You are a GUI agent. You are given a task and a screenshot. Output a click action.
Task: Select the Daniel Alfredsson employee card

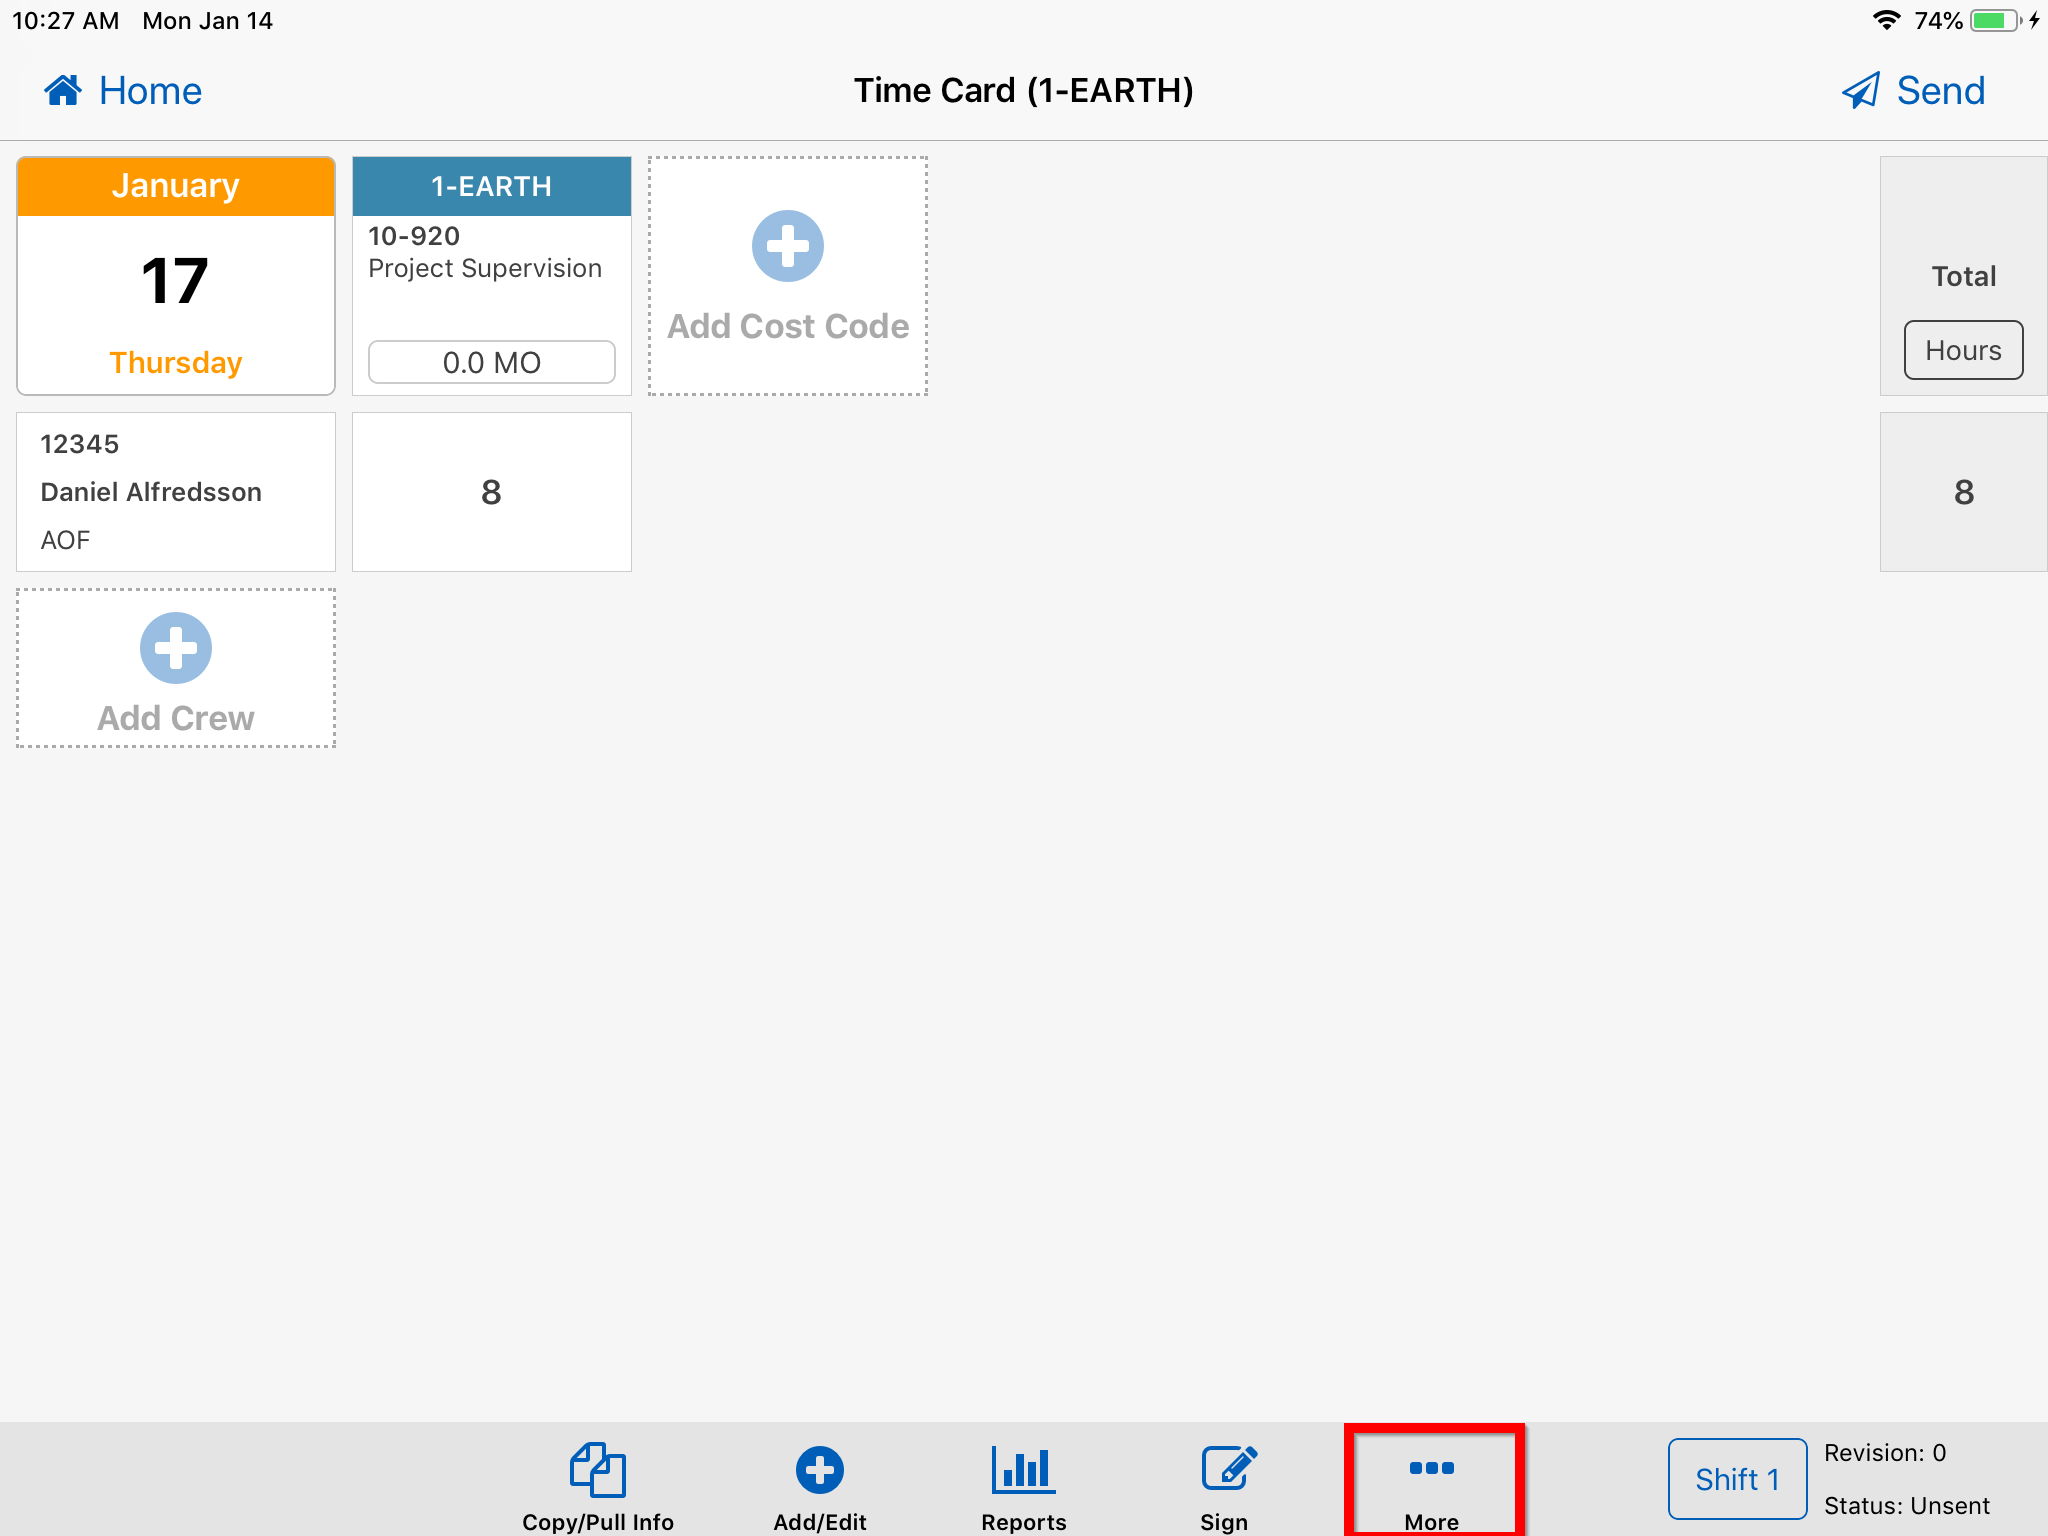(175, 491)
